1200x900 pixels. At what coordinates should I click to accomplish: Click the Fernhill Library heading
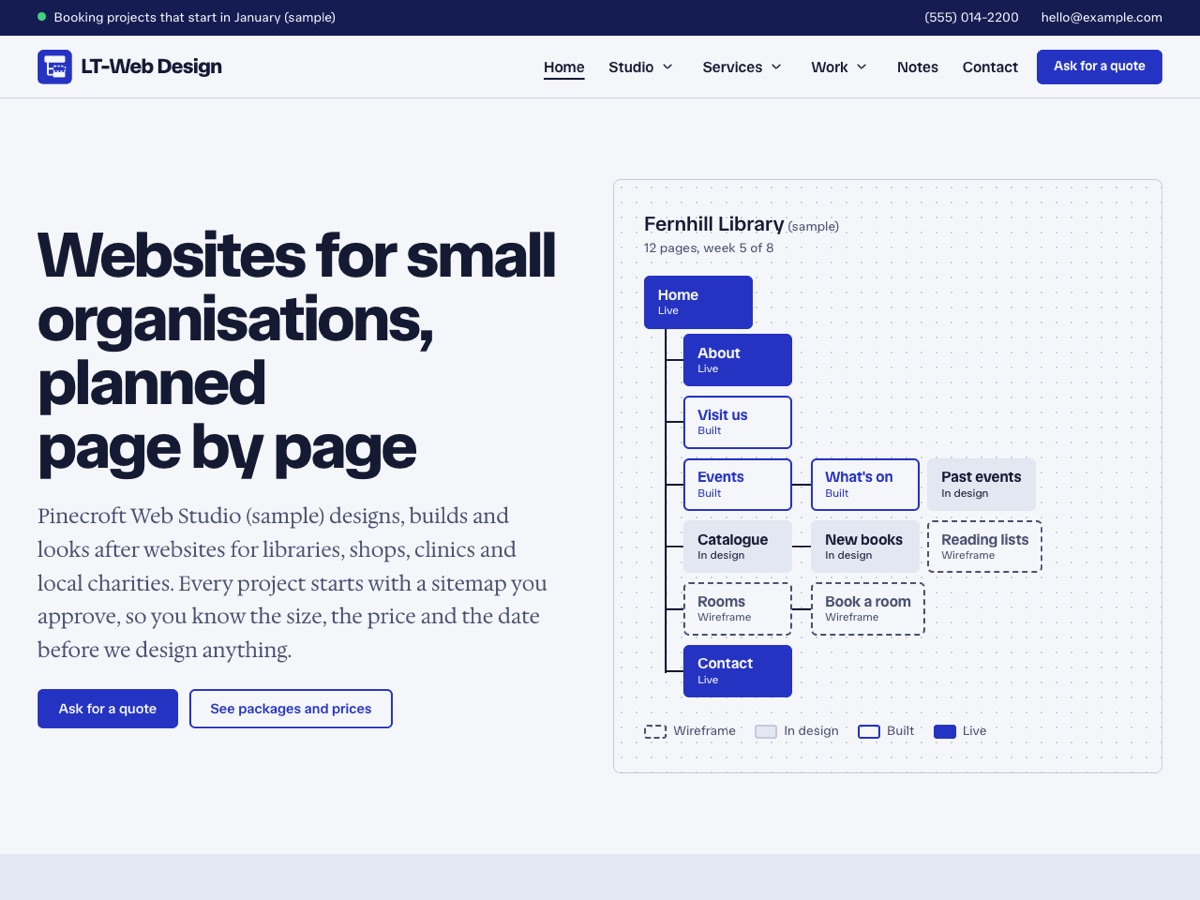point(714,224)
